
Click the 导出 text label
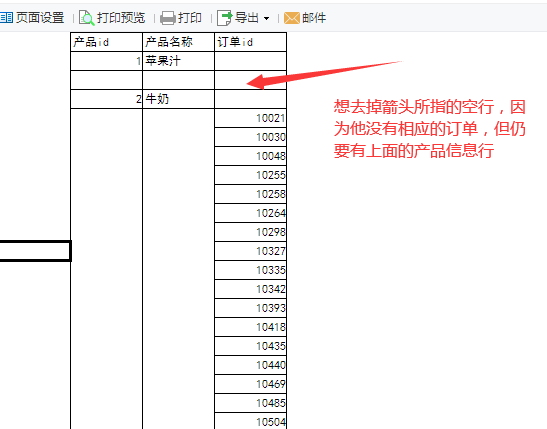[247, 17]
